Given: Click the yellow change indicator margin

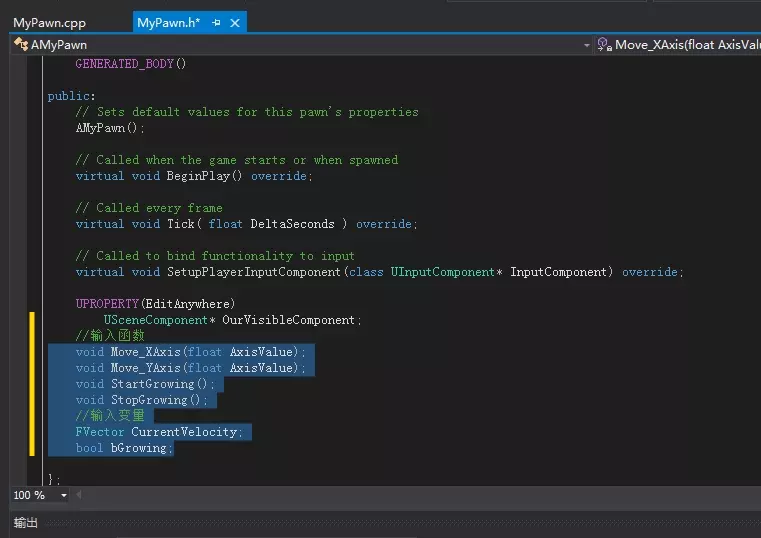Looking at the screenshot, I should 32,384.
